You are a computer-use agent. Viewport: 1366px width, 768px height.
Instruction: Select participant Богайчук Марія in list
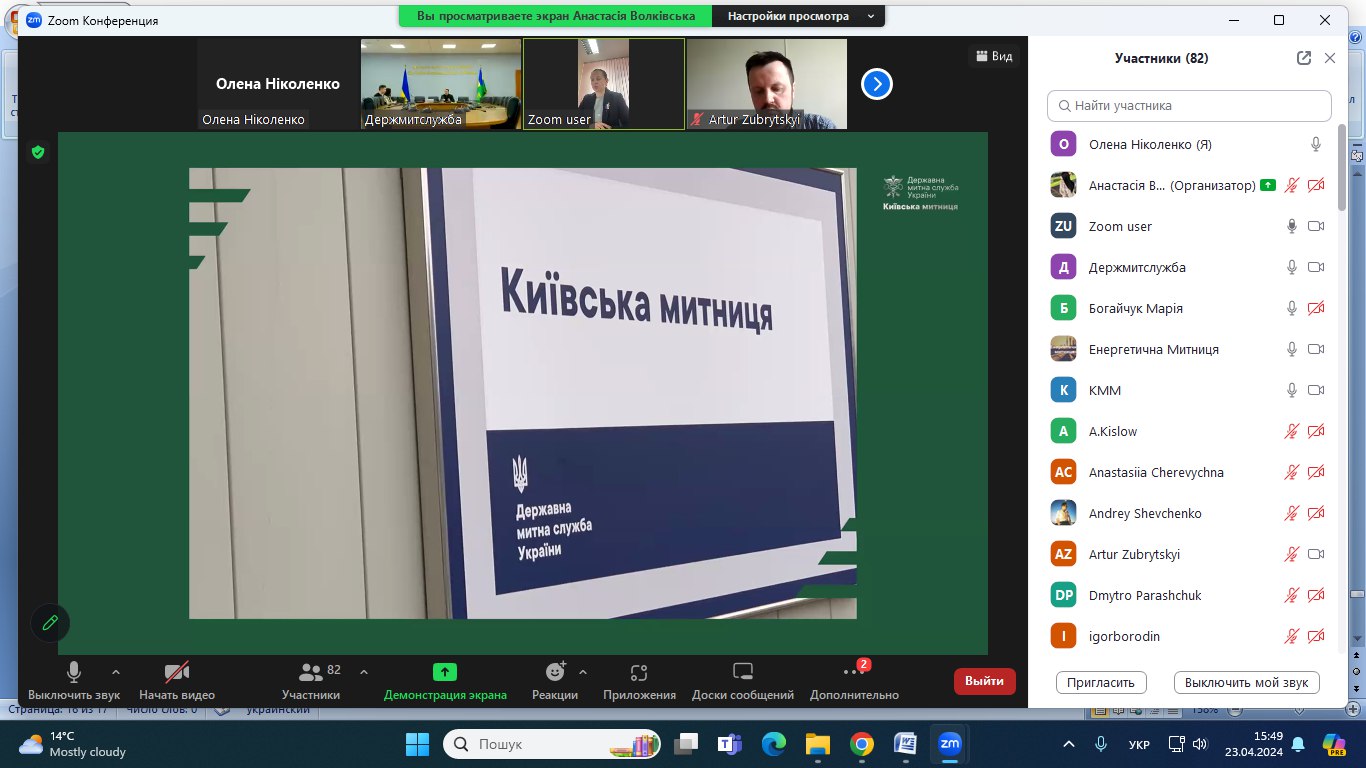tap(1189, 308)
